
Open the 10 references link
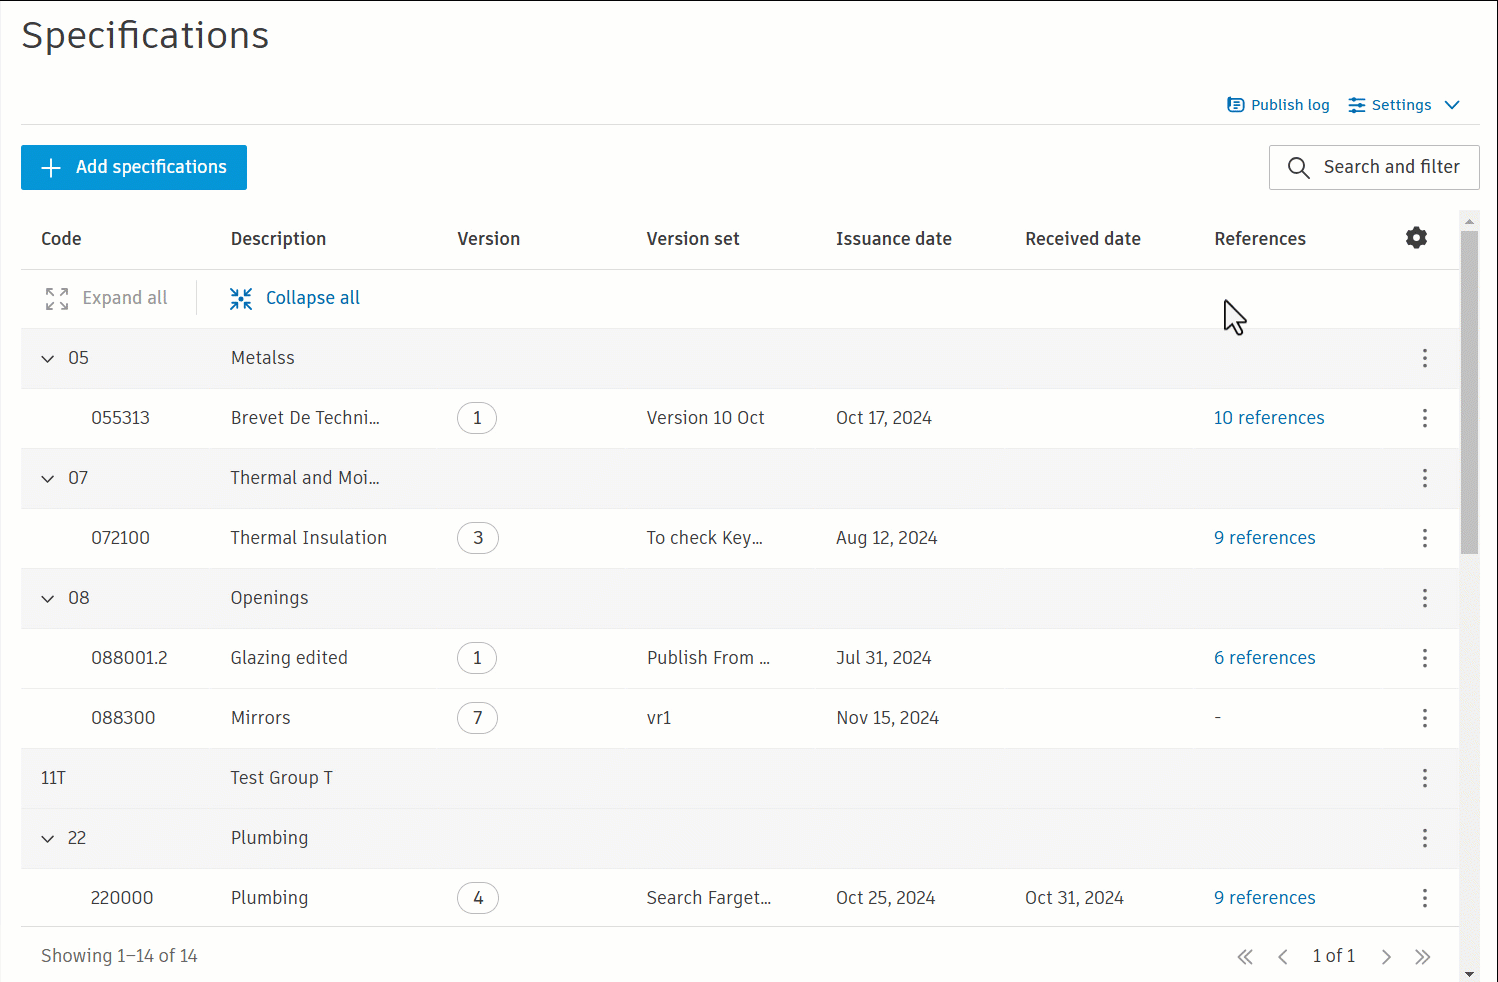tap(1269, 418)
